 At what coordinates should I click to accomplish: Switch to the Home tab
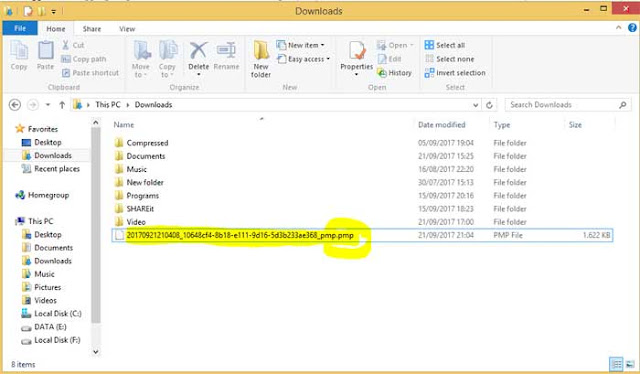click(x=56, y=29)
